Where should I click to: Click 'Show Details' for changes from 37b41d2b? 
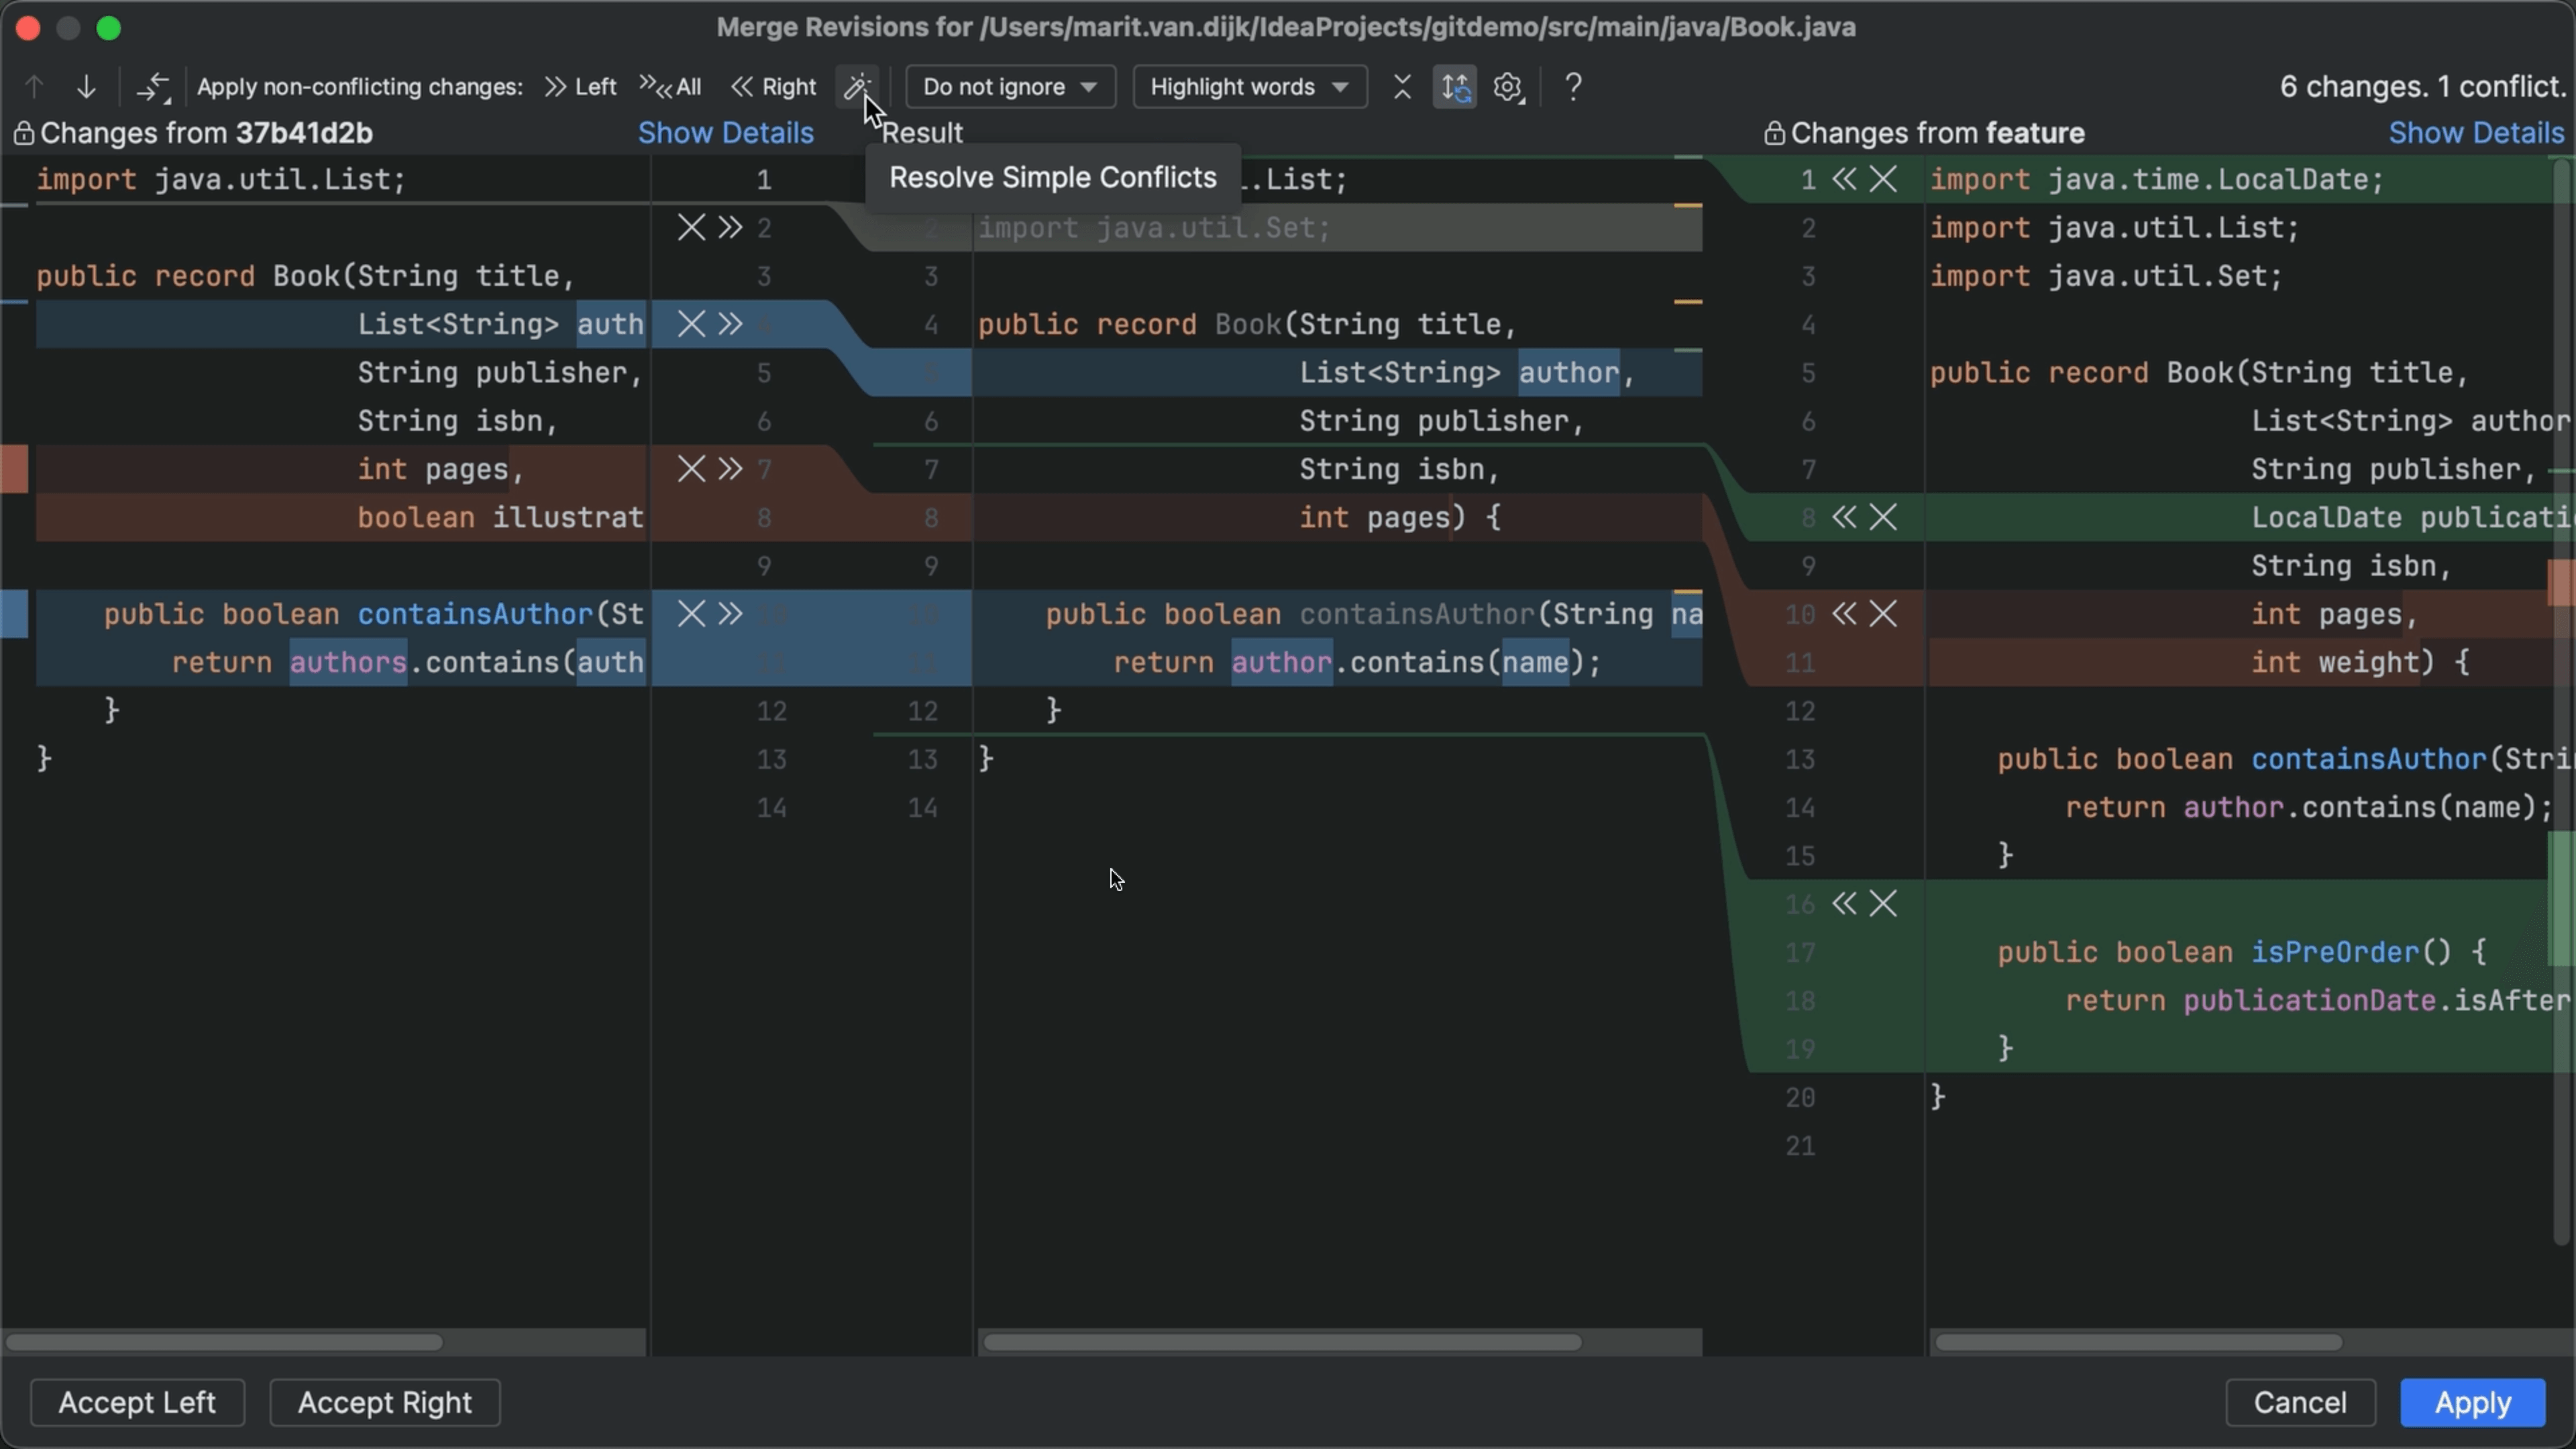pos(726,132)
